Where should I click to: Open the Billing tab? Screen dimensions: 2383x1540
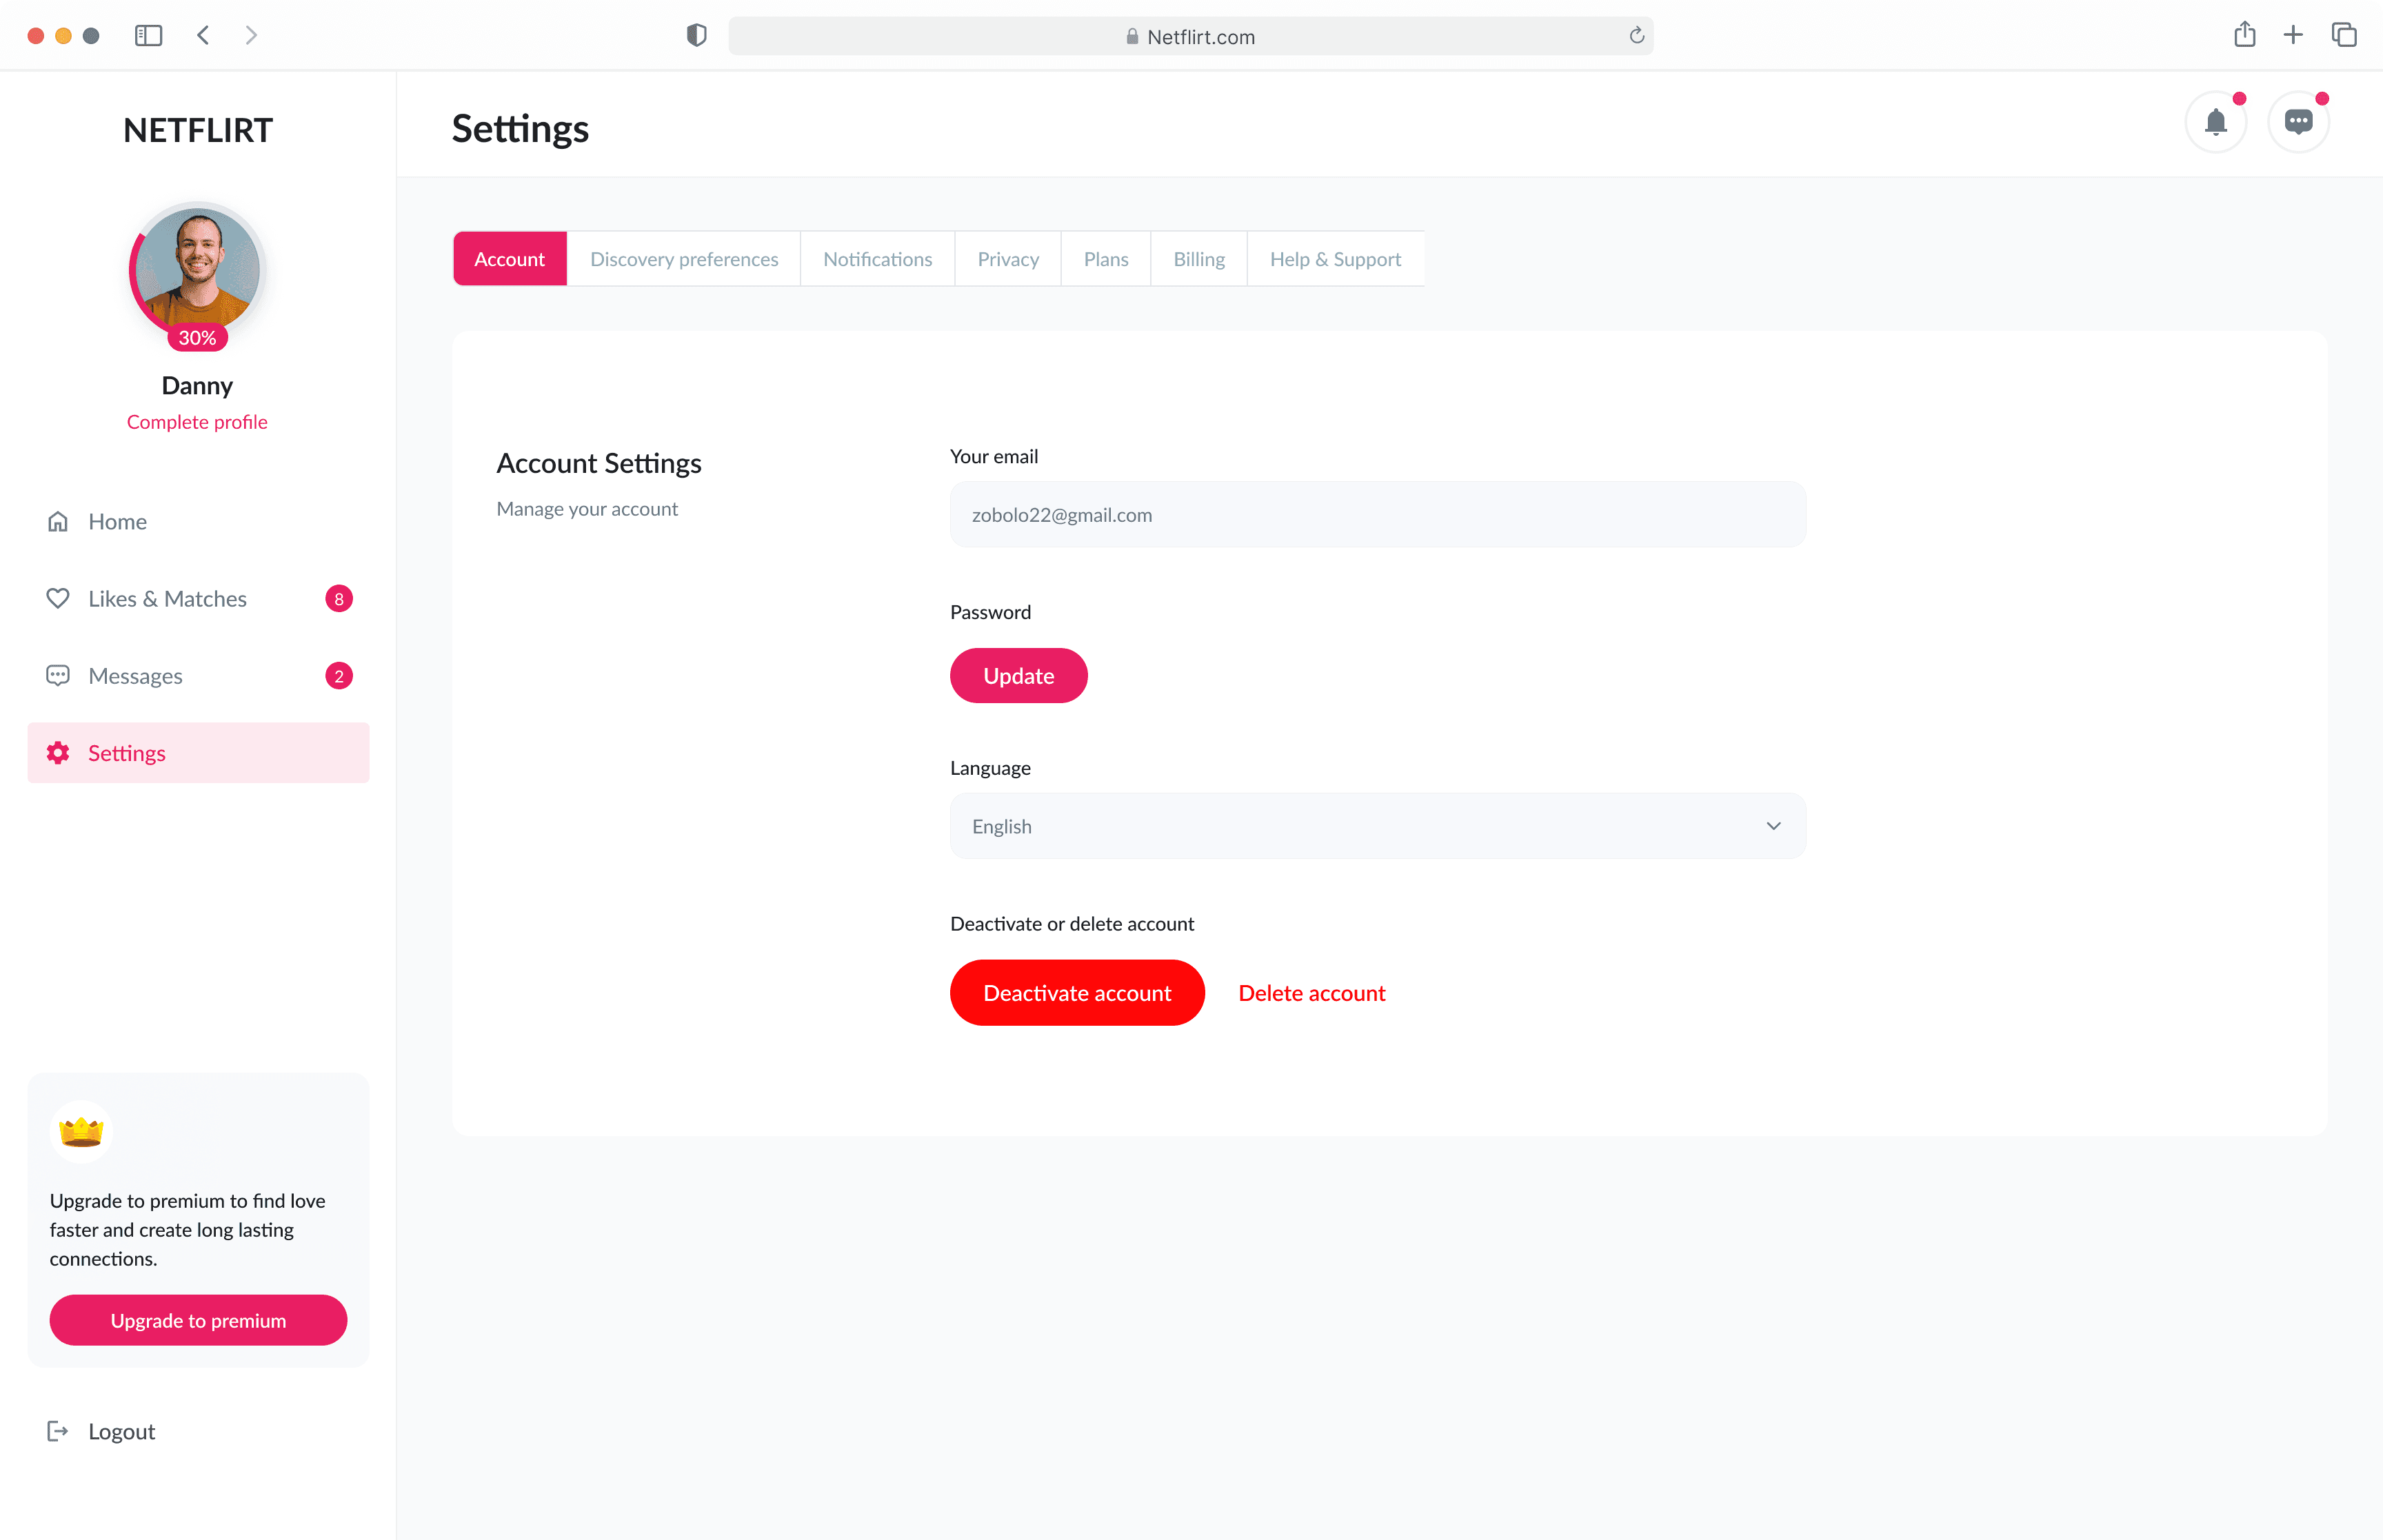coord(1198,259)
